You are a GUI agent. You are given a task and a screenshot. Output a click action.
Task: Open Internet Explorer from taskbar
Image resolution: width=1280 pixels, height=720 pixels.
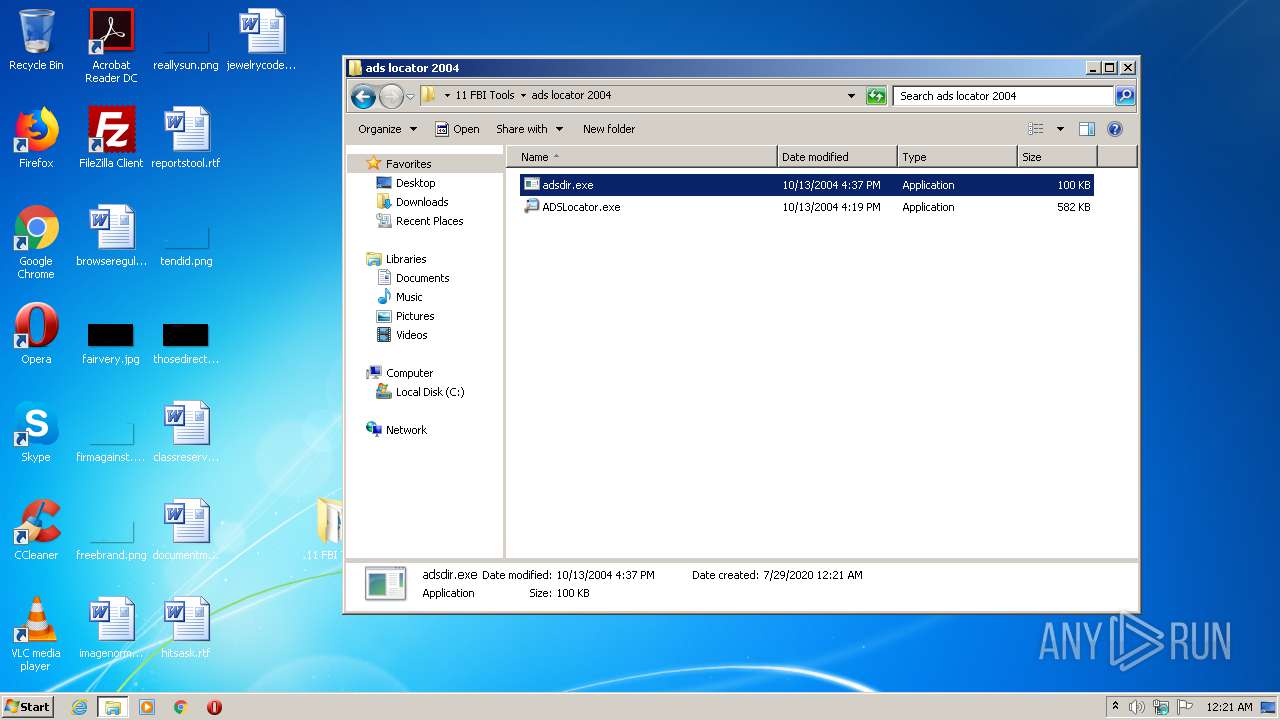pos(80,707)
